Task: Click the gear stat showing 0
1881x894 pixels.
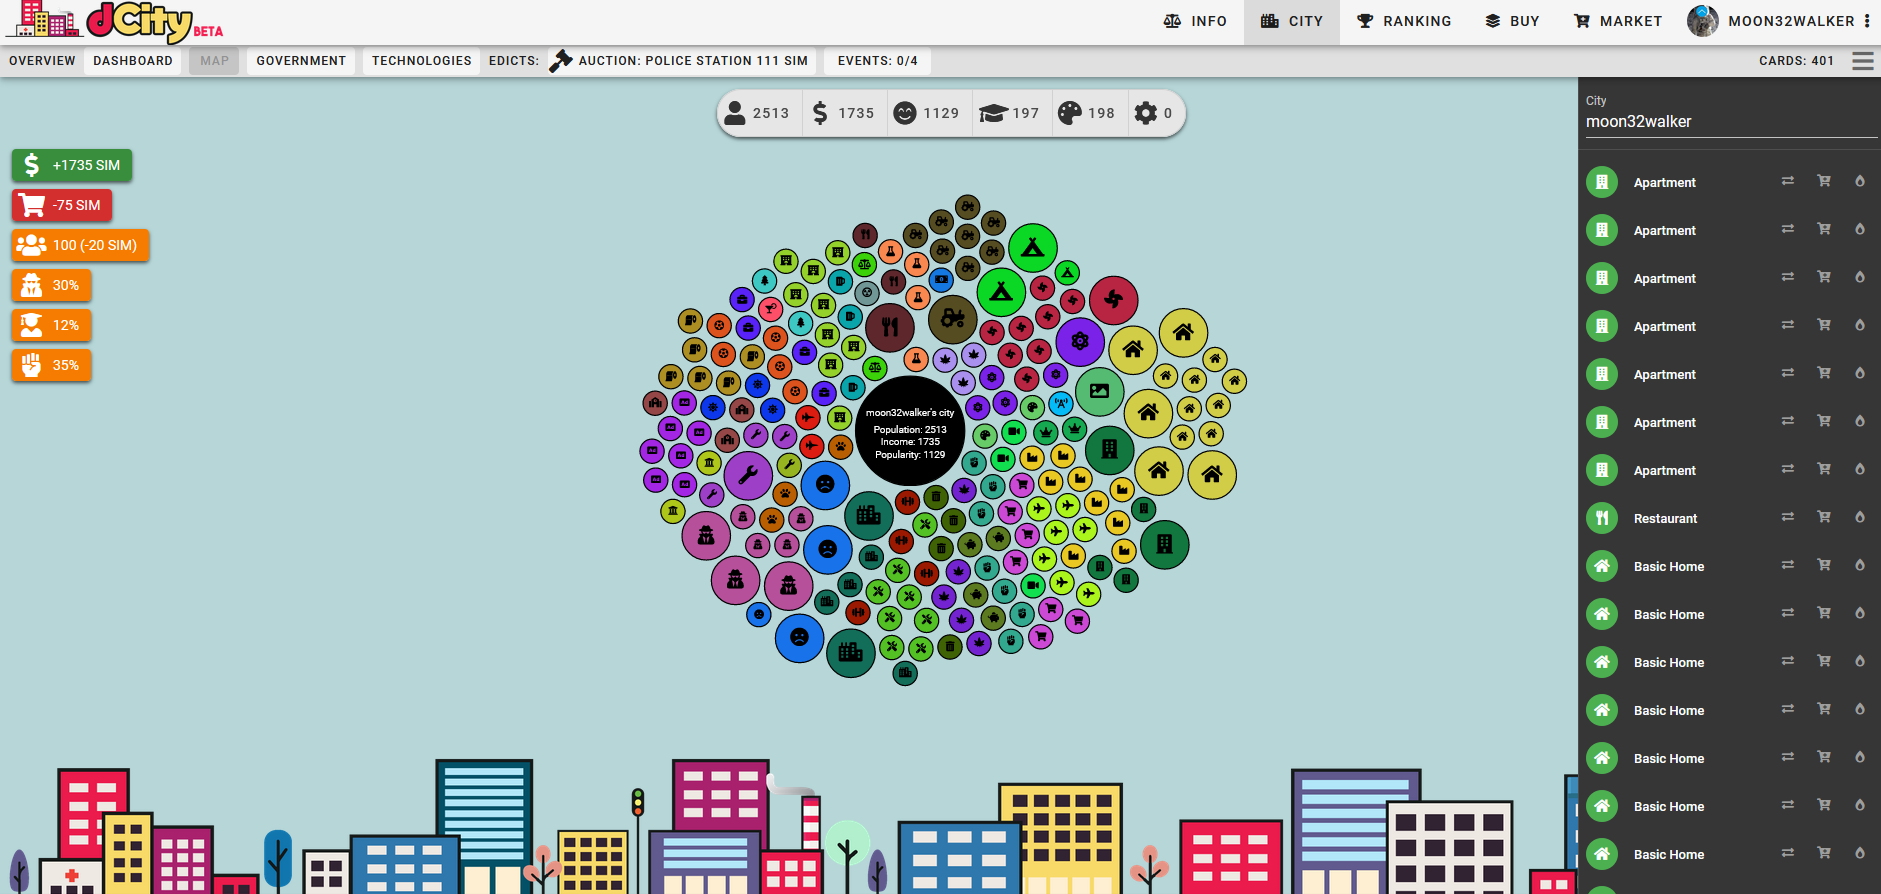Action: point(1153,113)
